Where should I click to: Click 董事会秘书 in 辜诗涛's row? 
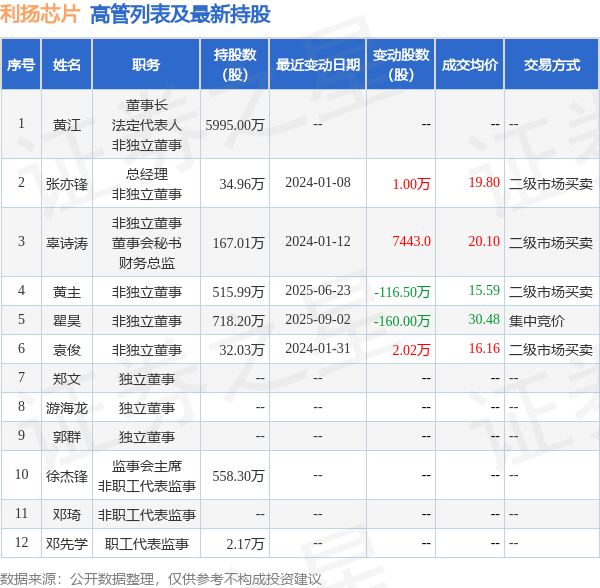coord(147,243)
